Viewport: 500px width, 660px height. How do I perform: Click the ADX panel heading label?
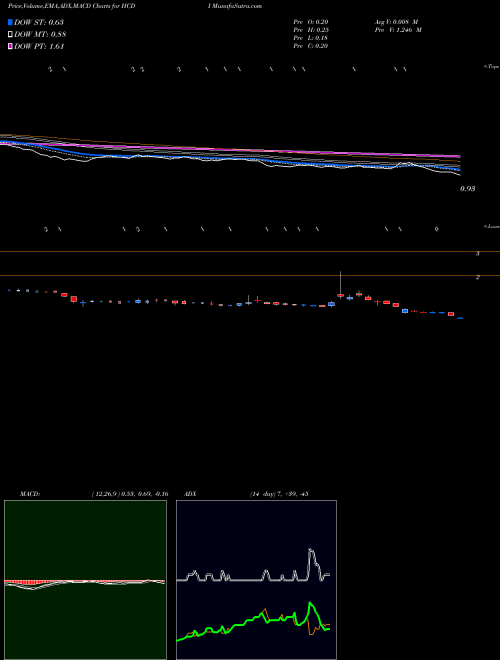[x=191, y=494]
